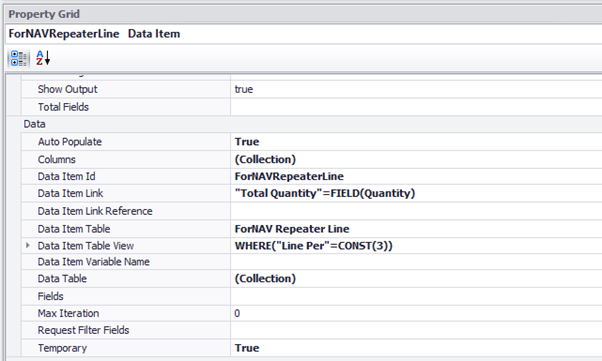Click the Property Grid panel title
The width and height of the screenshot is (602, 361).
pos(44,14)
